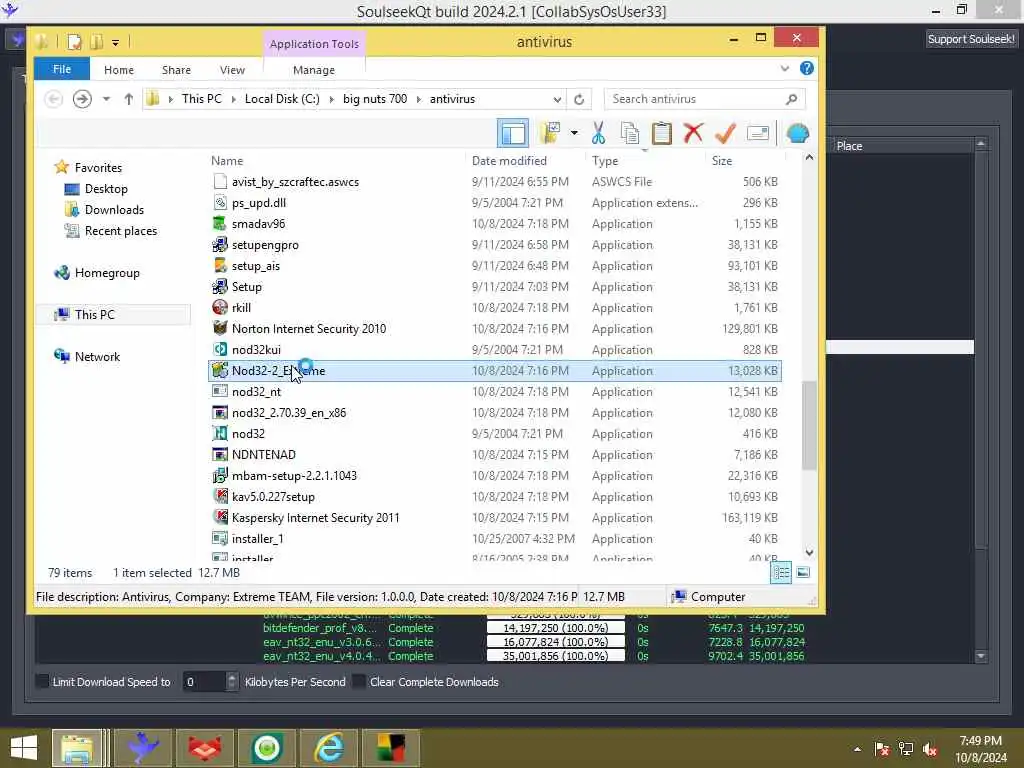Show hidden tray icons arrow
1024x768 pixels.
857,749
